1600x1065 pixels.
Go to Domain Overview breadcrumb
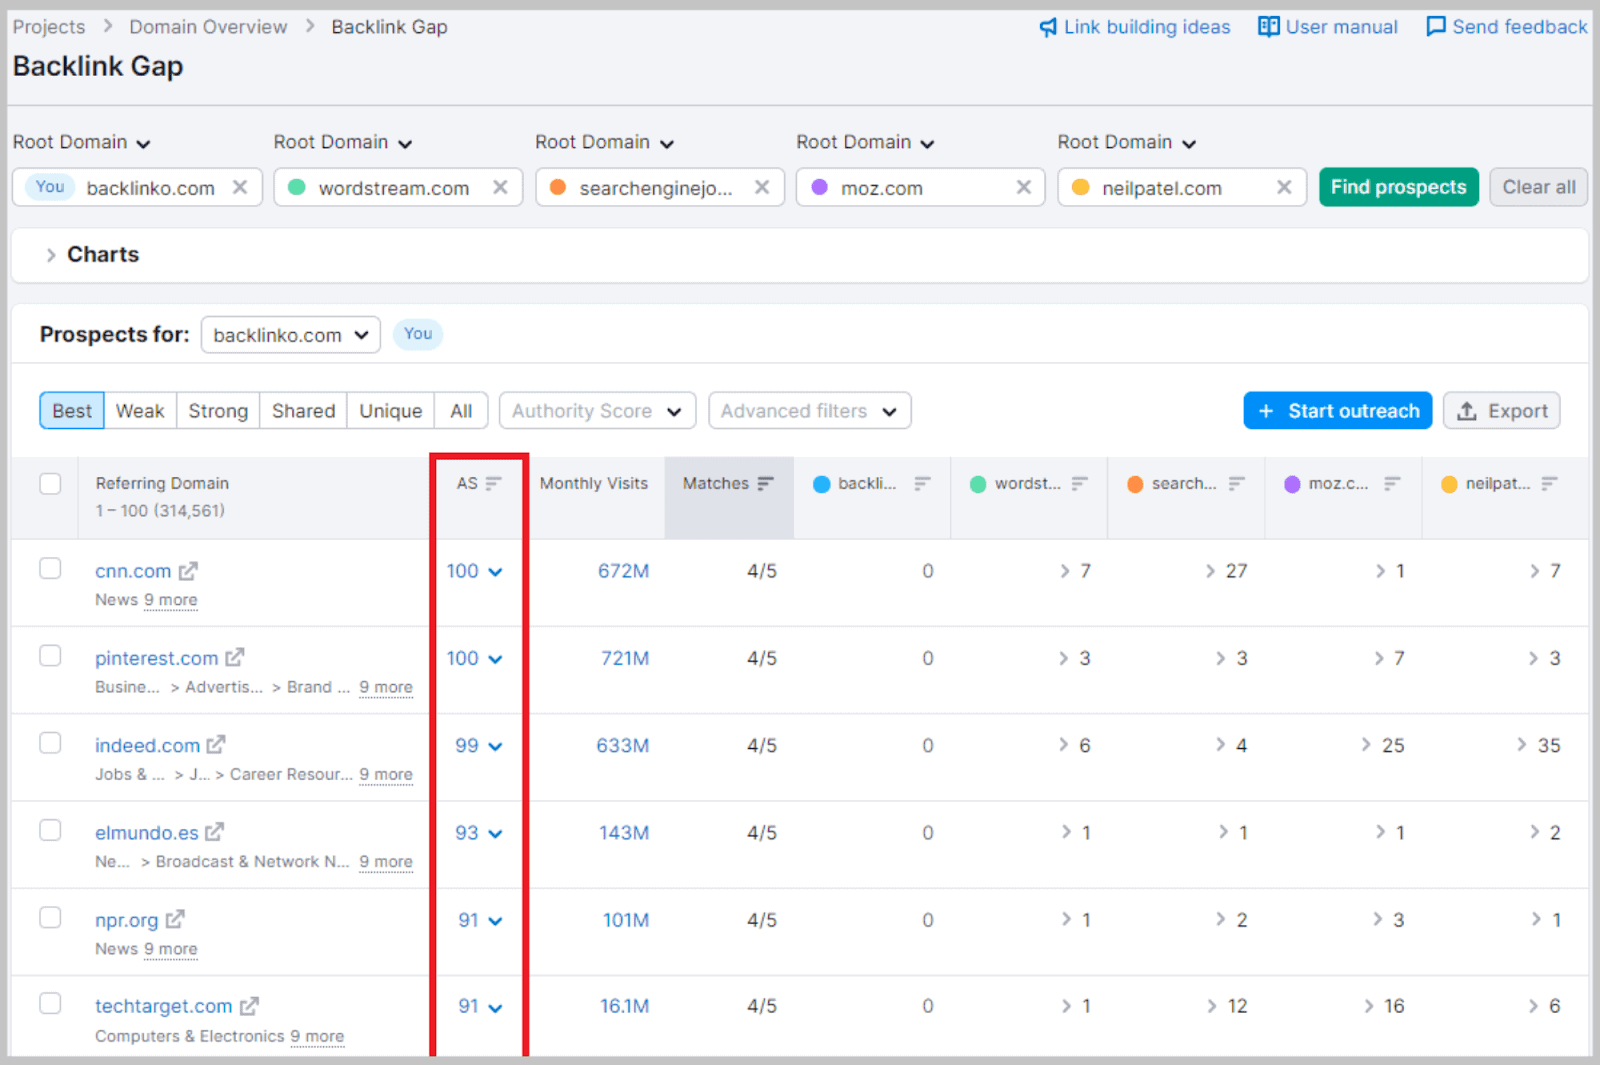pyautogui.click(x=208, y=27)
